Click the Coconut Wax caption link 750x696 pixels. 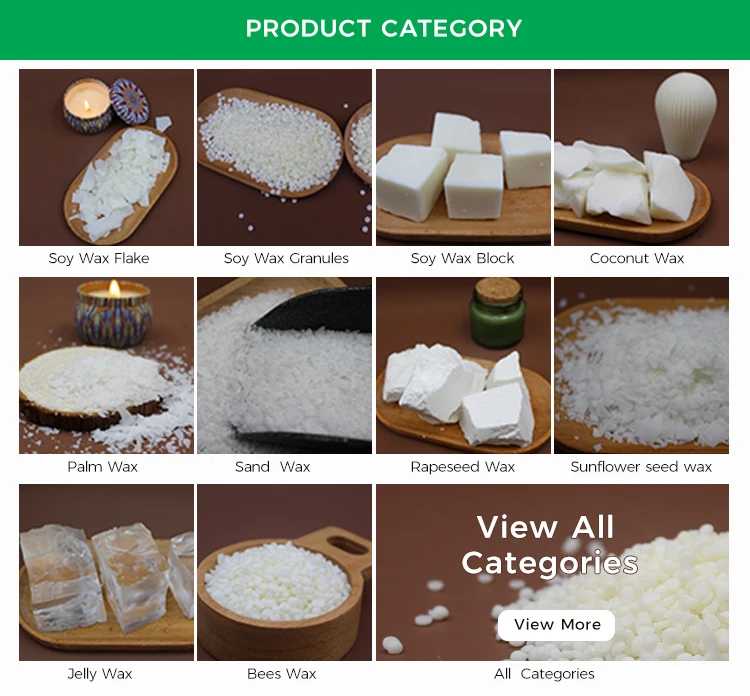[637, 259]
